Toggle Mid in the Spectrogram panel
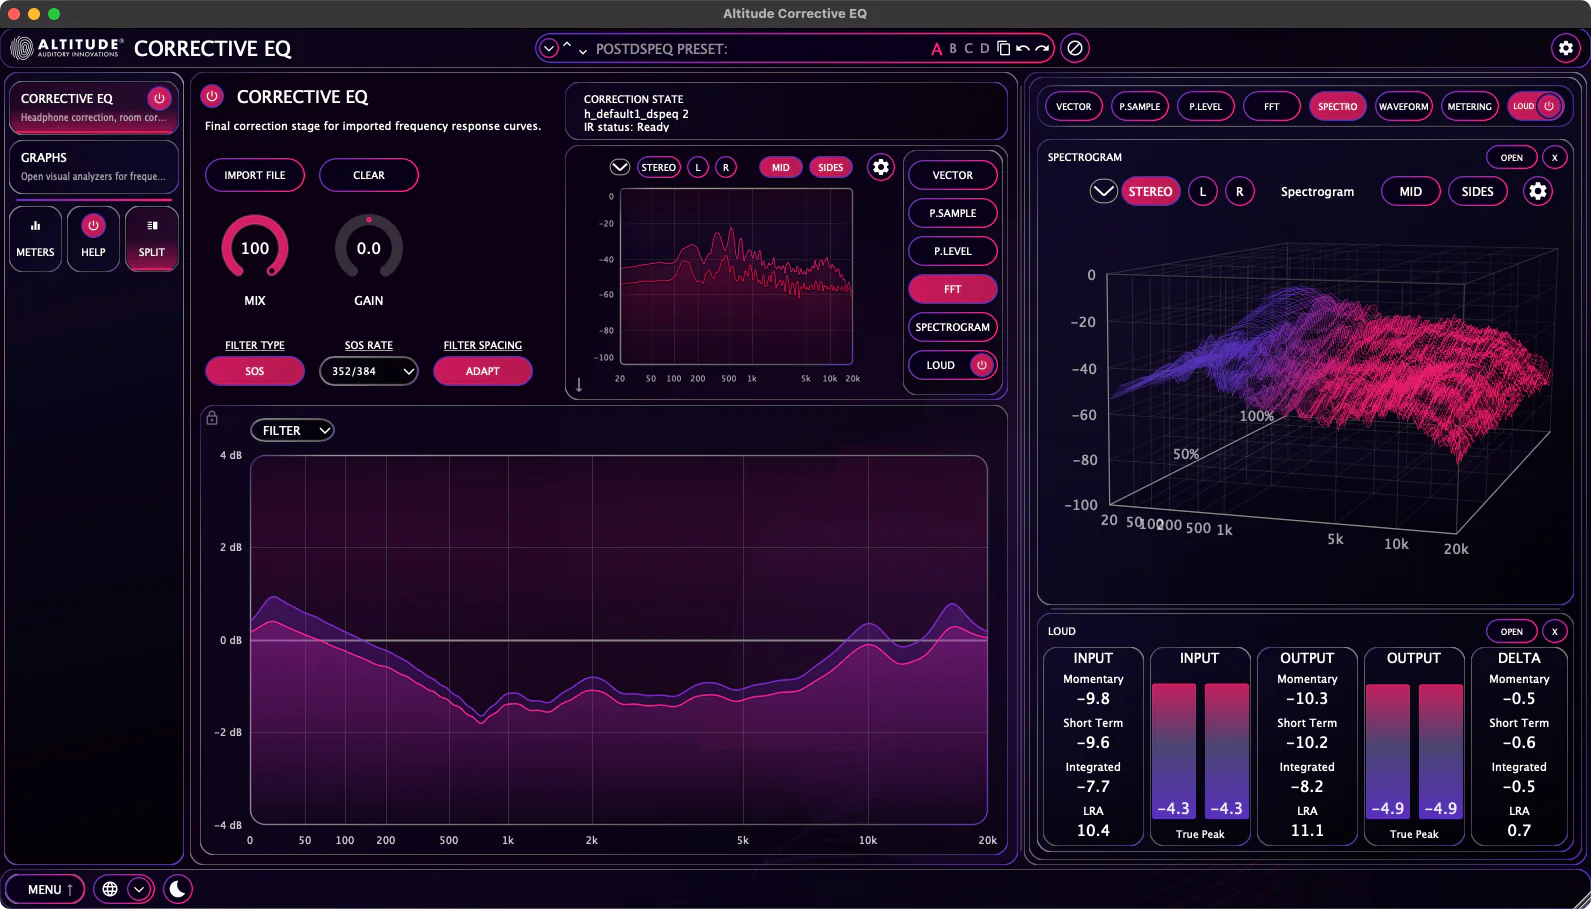 [x=1411, y=191]
